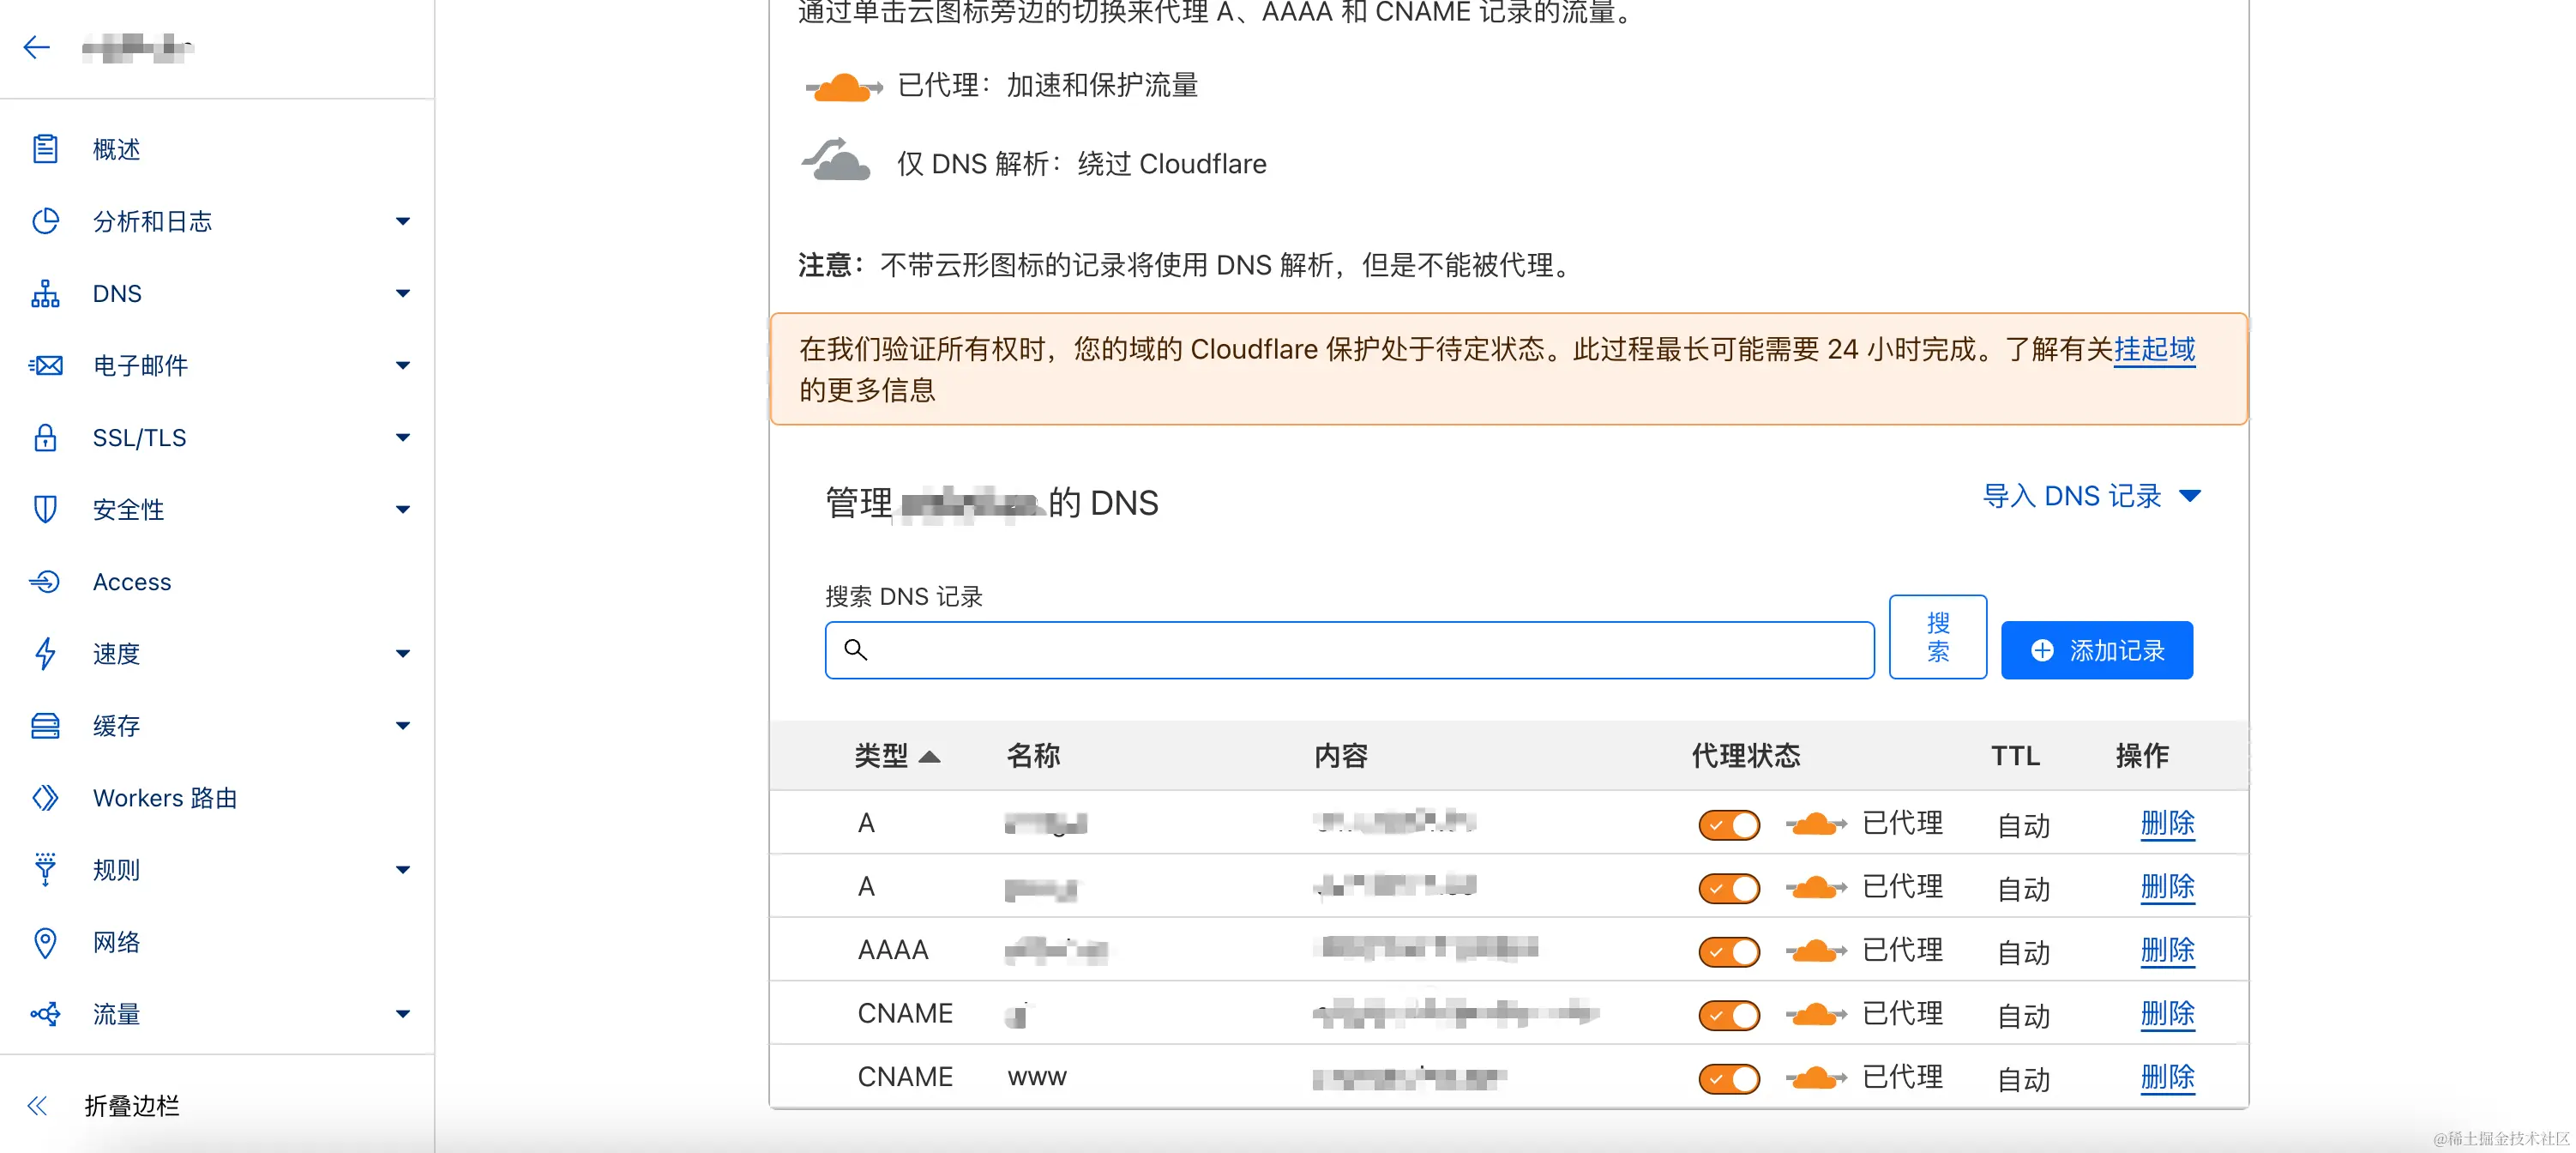The width and height of the screenshot is (2576, 1153).
Task: Open the 概述 overview clipboard icon
Action: coord(45,149)
